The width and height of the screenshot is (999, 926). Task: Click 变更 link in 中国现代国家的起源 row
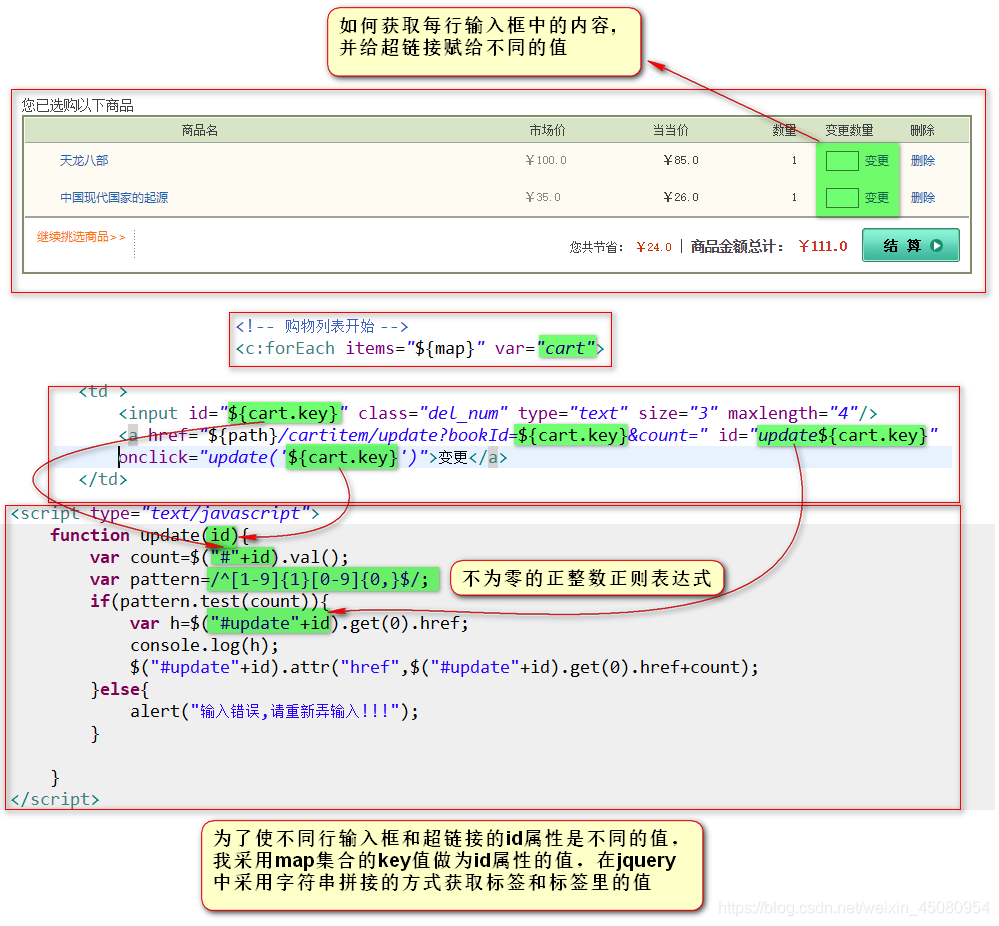click(x=877, y=198)
